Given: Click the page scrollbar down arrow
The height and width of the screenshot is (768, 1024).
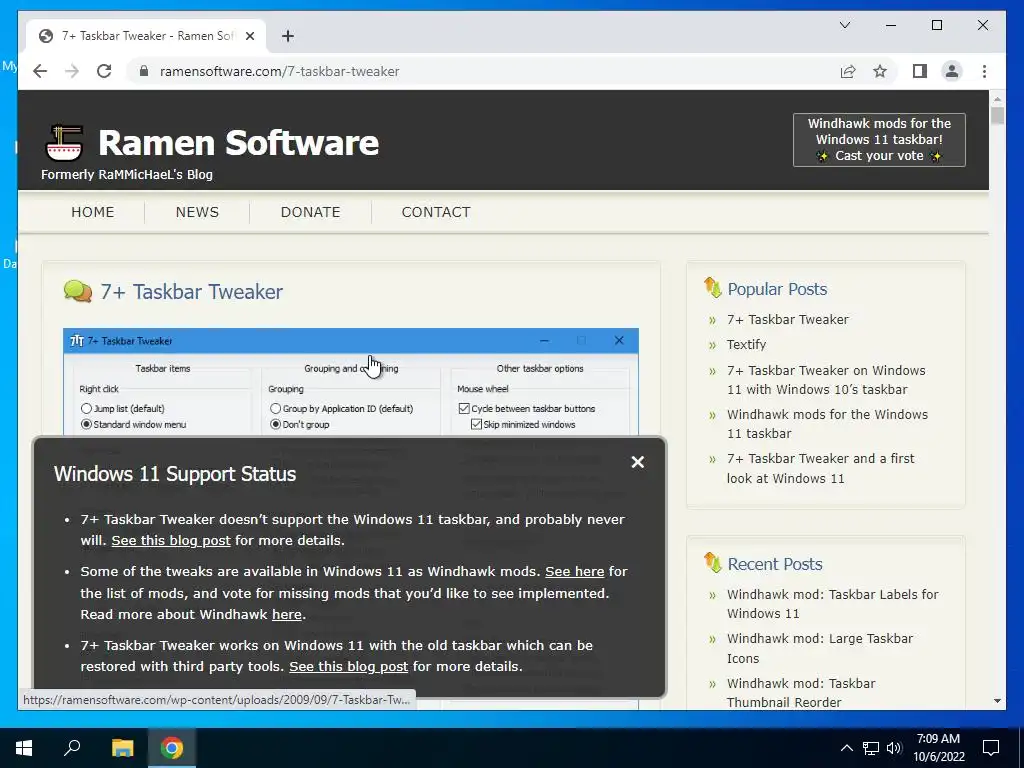Looking at the screenshot, I should pyautogui.click(x=997, y=701).
